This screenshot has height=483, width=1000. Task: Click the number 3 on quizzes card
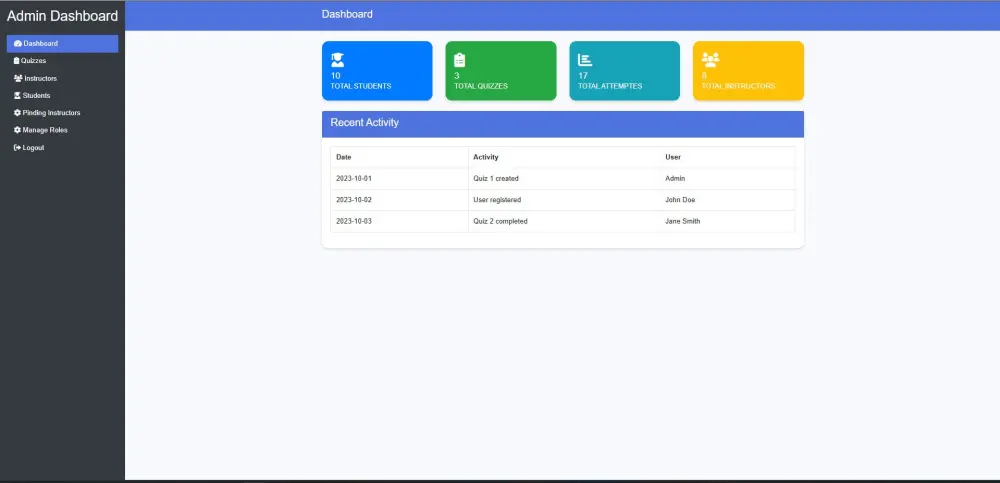(457, 75)
